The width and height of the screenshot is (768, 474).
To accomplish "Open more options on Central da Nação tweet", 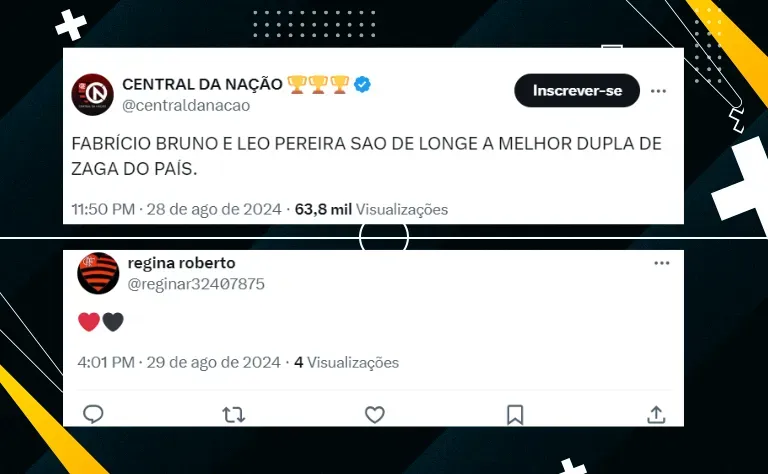I will tap(658, 91).
